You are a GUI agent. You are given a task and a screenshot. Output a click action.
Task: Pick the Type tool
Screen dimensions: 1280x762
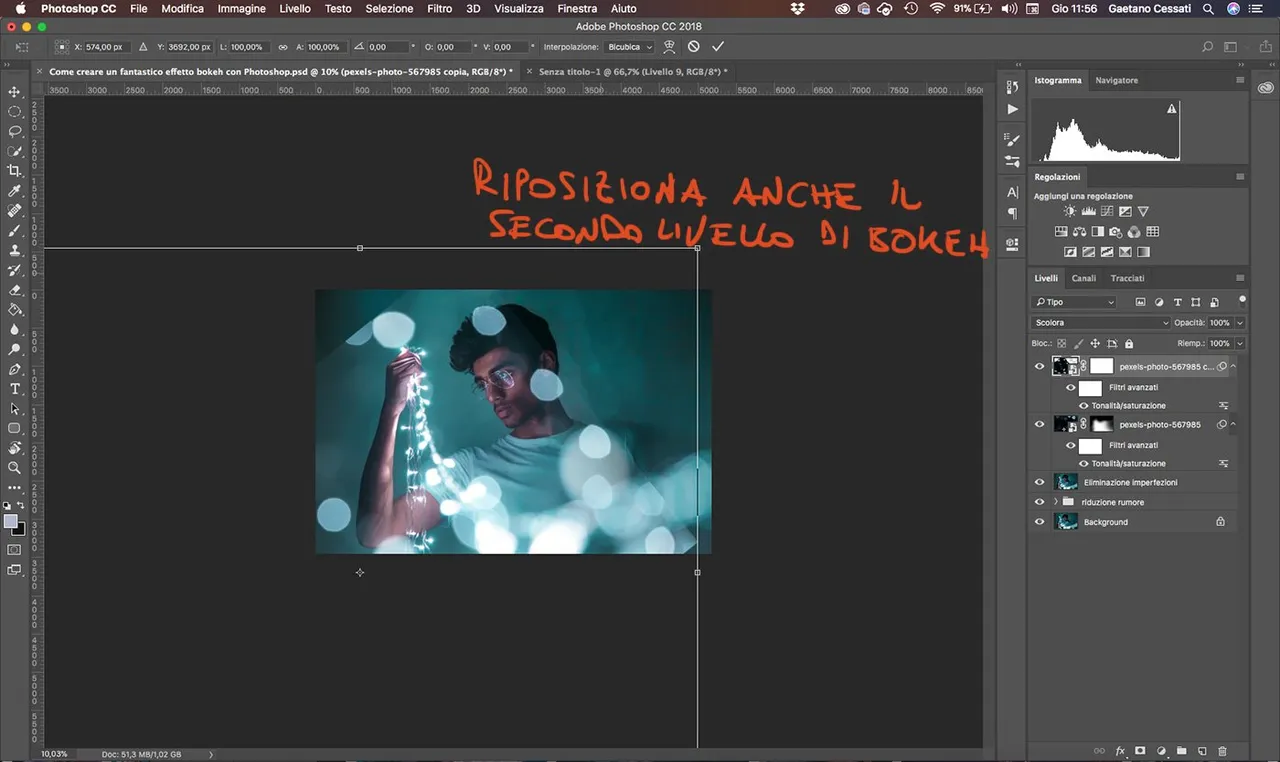point(15,389)
